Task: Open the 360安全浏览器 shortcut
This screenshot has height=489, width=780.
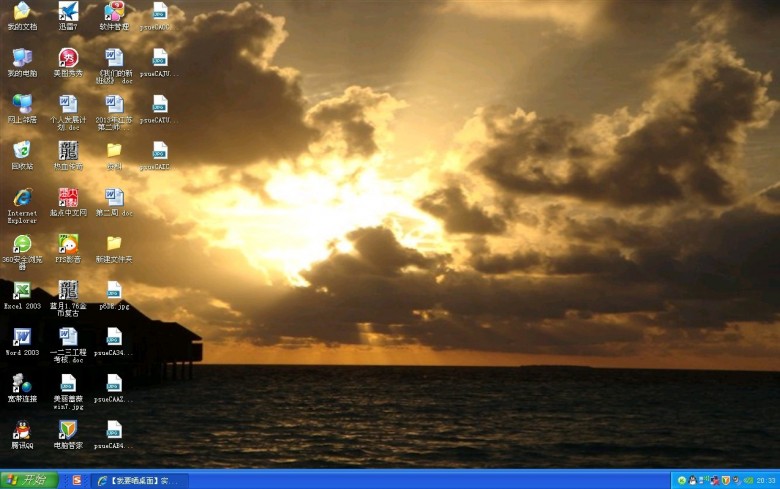Action: (x=21, y=244)
